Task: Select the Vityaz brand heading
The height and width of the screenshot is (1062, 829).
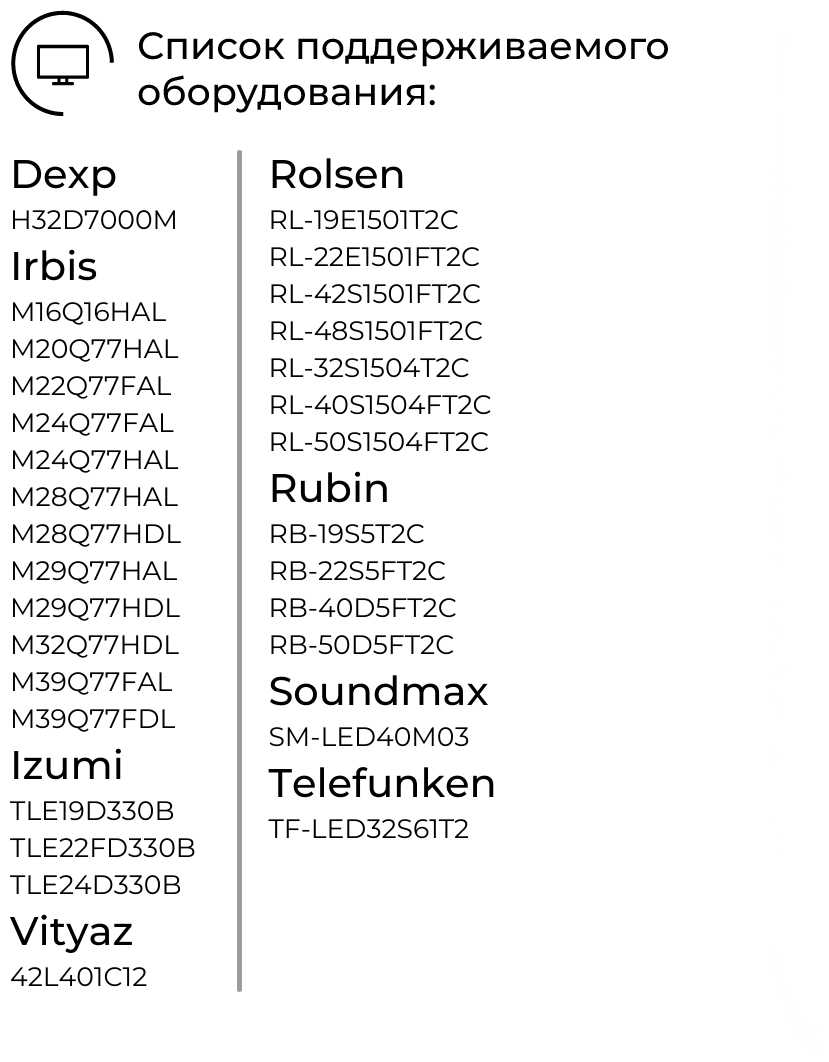Action: 72,932
